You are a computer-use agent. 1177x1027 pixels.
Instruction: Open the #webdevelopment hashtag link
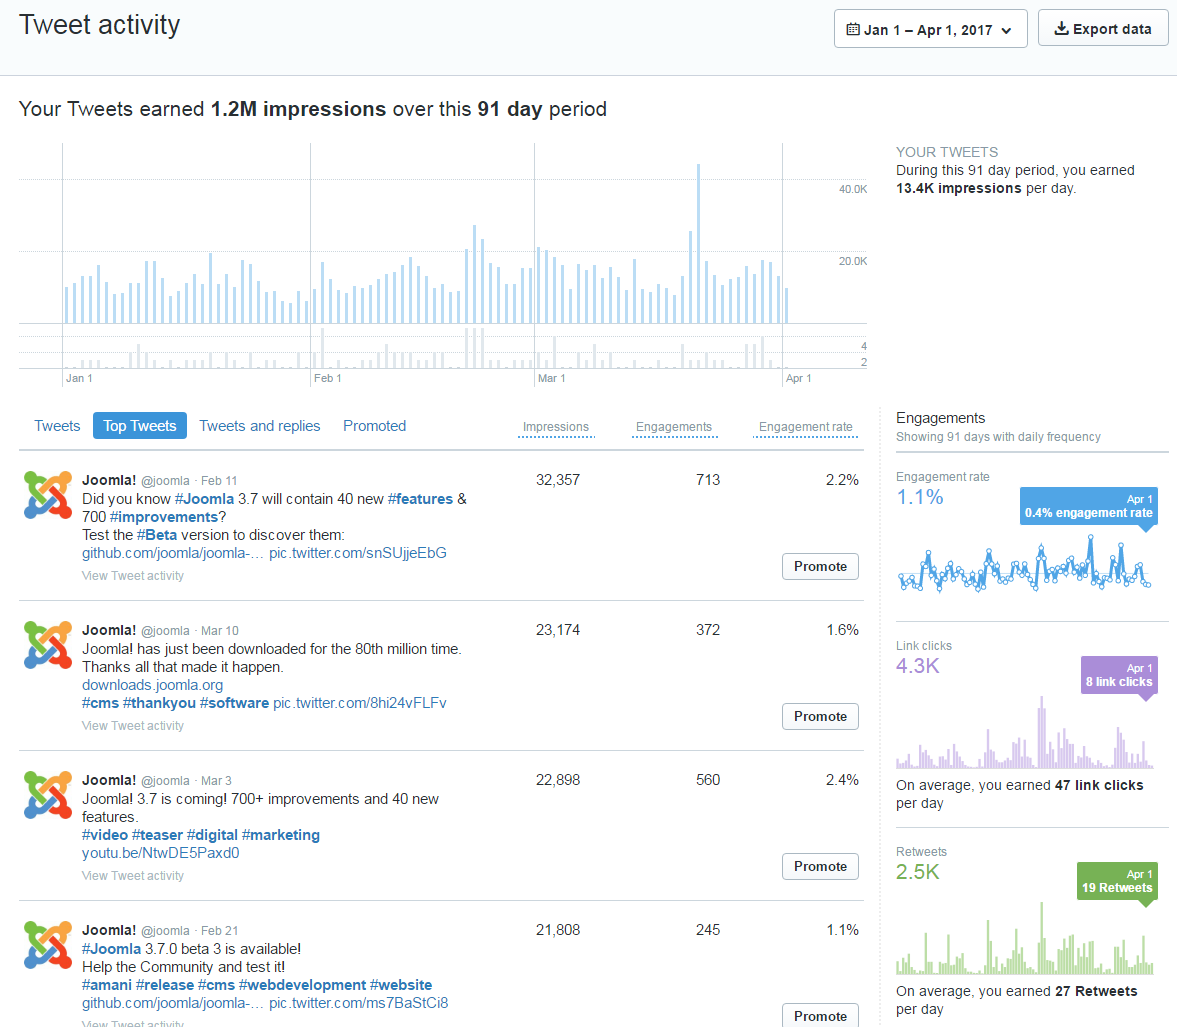(x=303, y=985)
